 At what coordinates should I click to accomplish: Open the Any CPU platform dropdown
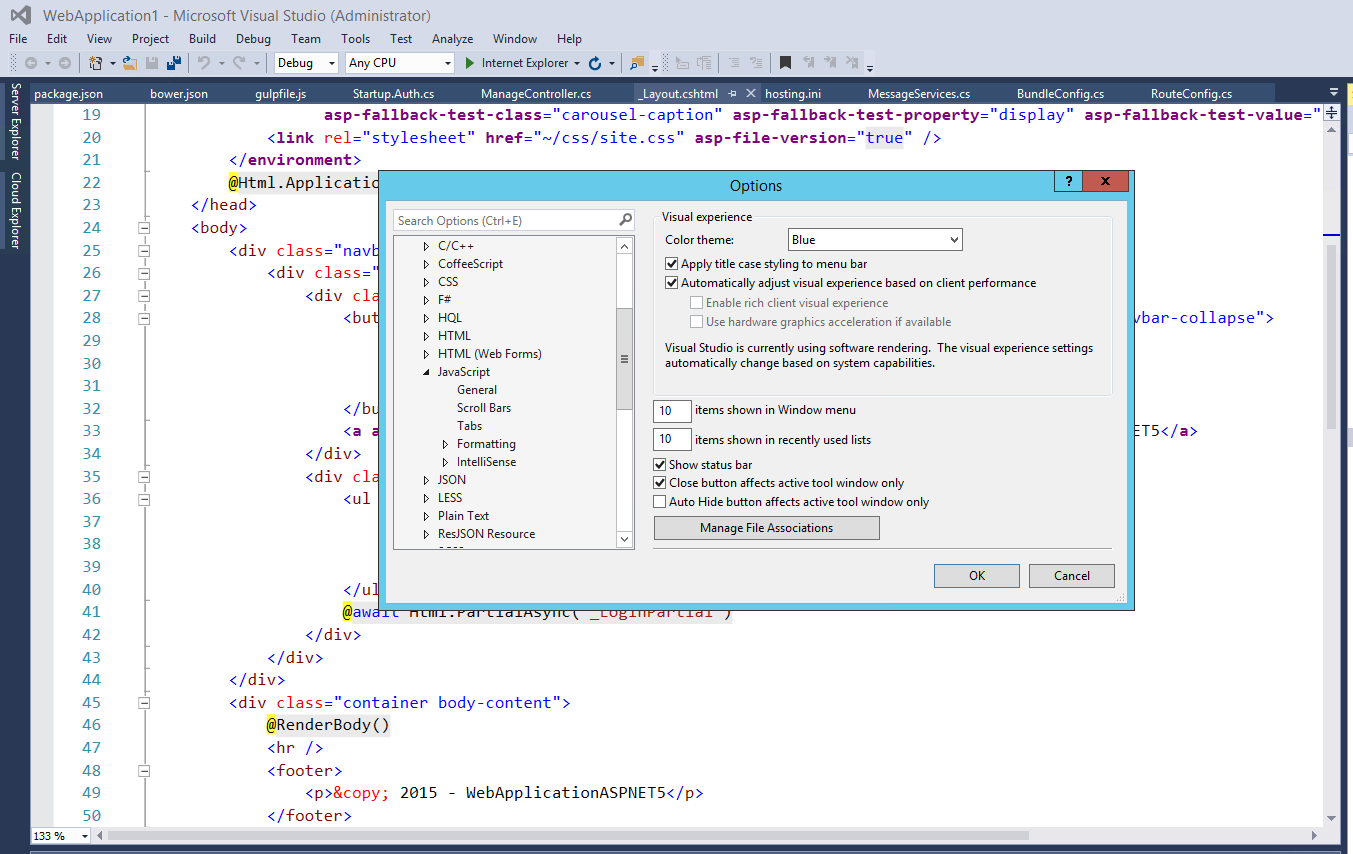click(400, 63)
